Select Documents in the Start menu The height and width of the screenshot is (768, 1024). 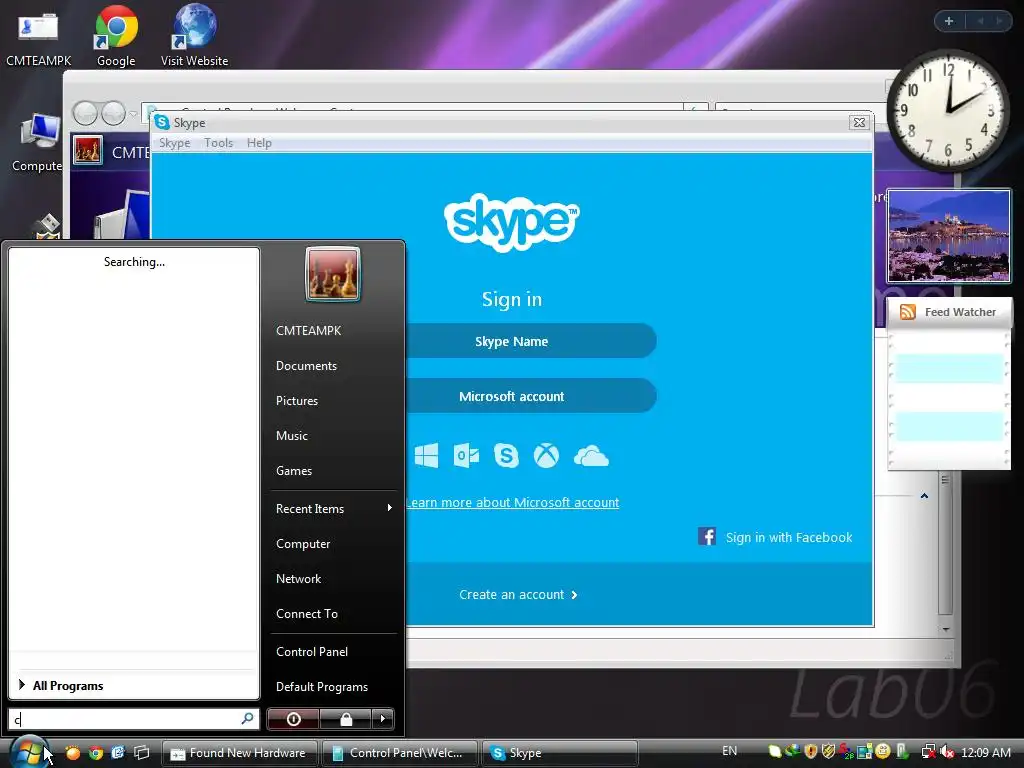pos(306,366)
